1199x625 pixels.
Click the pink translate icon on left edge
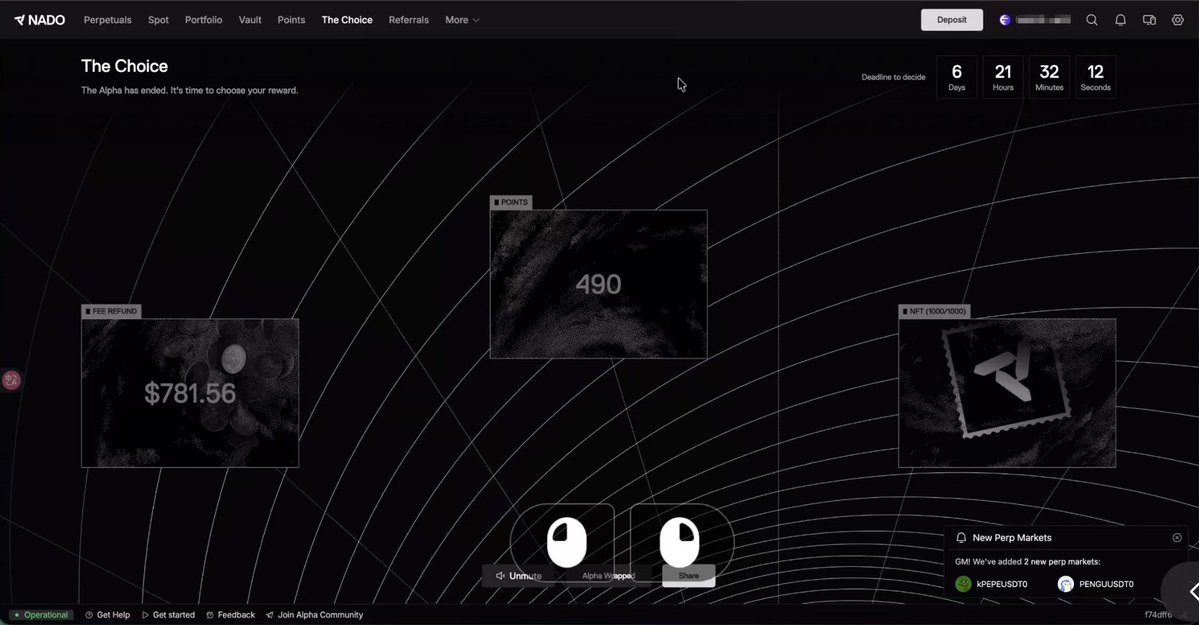pyautogui.click(x=11, y=380)
